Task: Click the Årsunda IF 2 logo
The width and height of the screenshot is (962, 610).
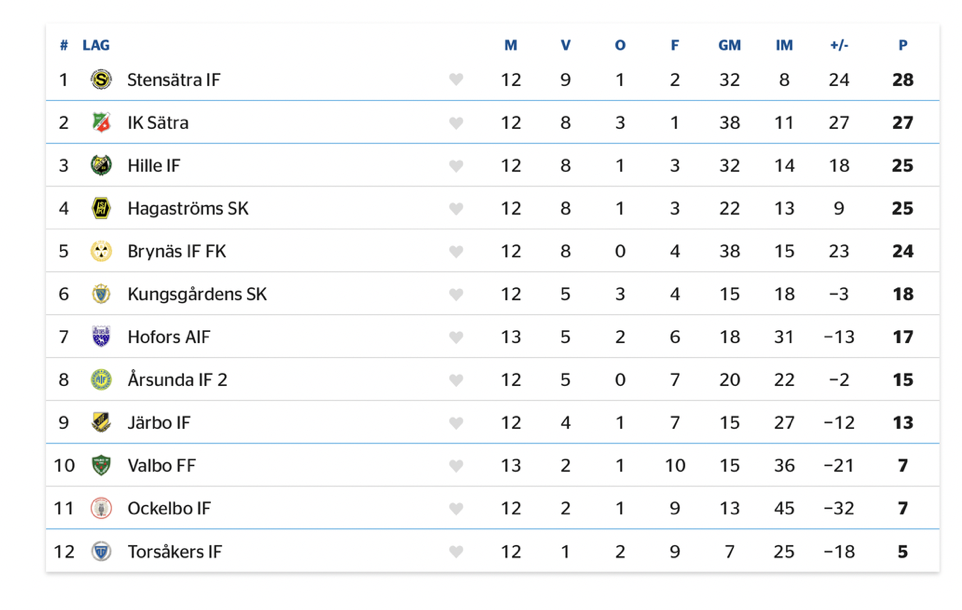Action: click(101, 380)
